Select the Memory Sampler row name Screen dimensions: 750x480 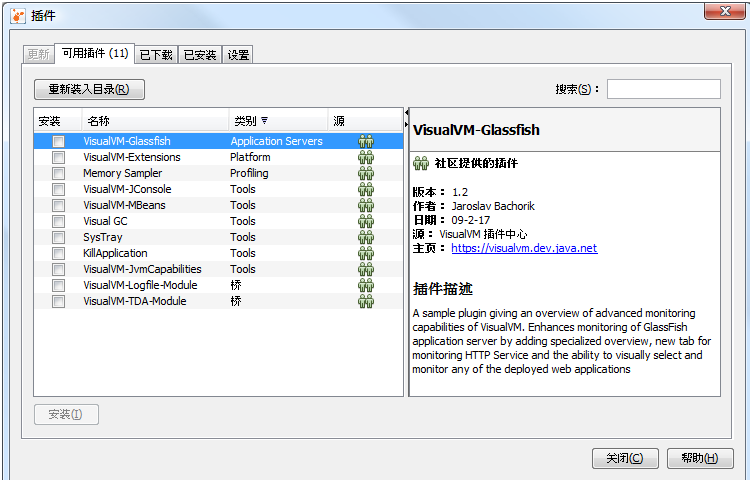(x=122, y=174)
